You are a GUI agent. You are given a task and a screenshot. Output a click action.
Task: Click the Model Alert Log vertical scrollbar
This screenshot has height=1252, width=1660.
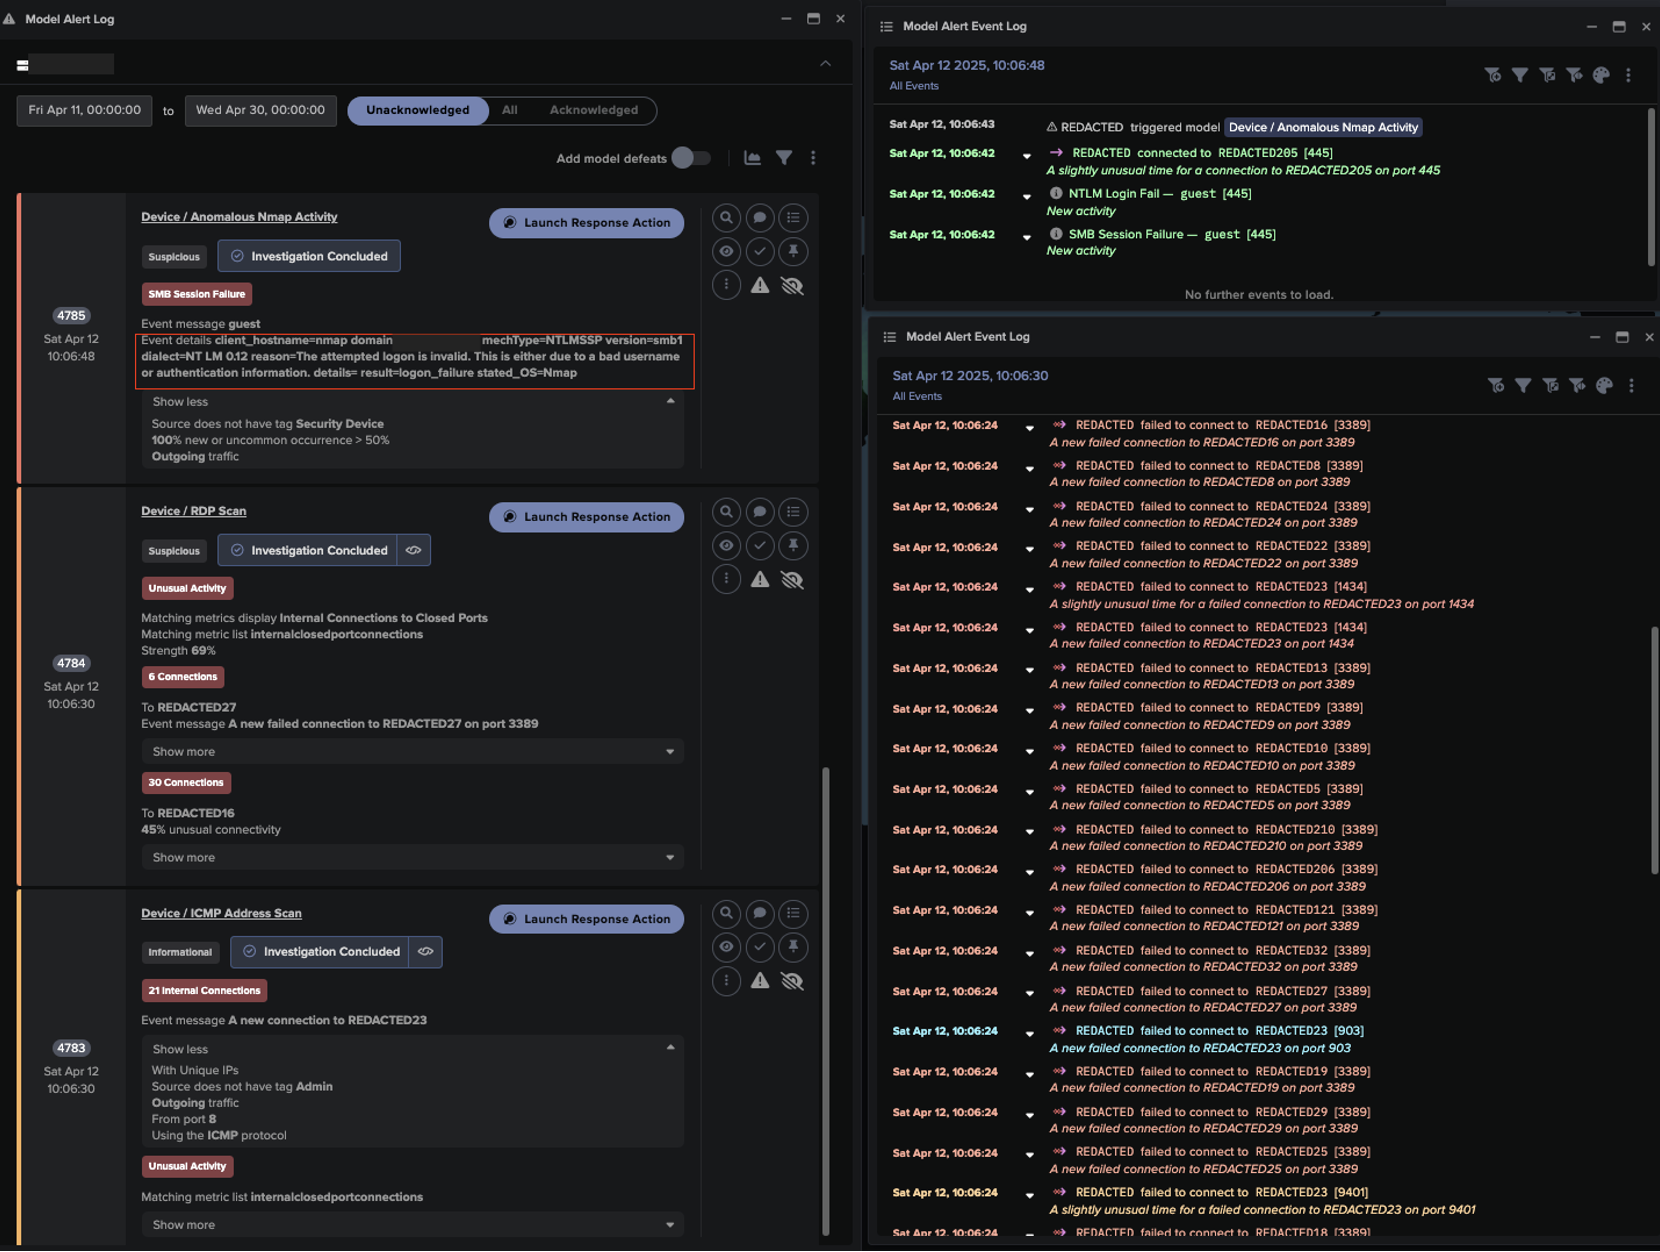[825, 1001]
